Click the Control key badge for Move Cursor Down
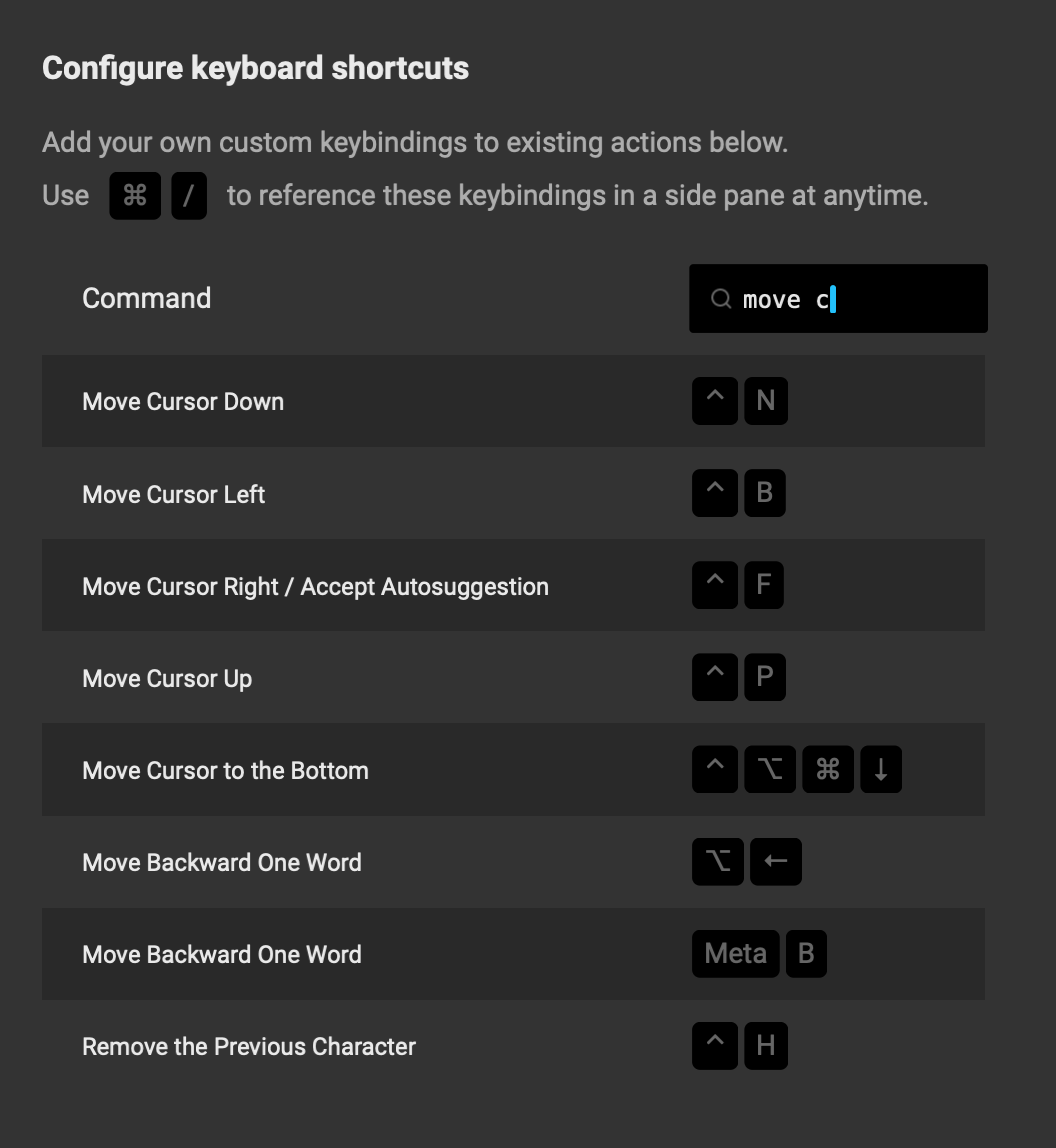 (714, 400)
